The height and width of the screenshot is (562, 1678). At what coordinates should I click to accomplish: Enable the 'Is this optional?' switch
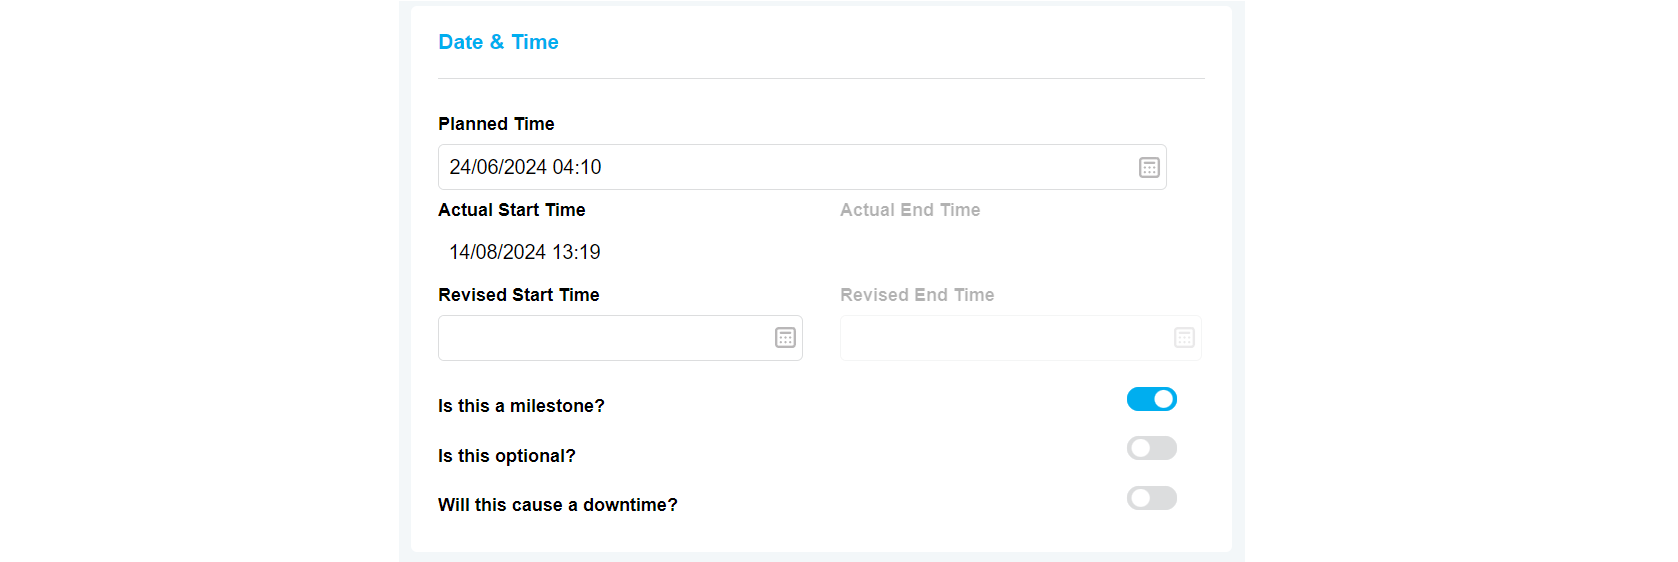click(x=1151, y=448)
